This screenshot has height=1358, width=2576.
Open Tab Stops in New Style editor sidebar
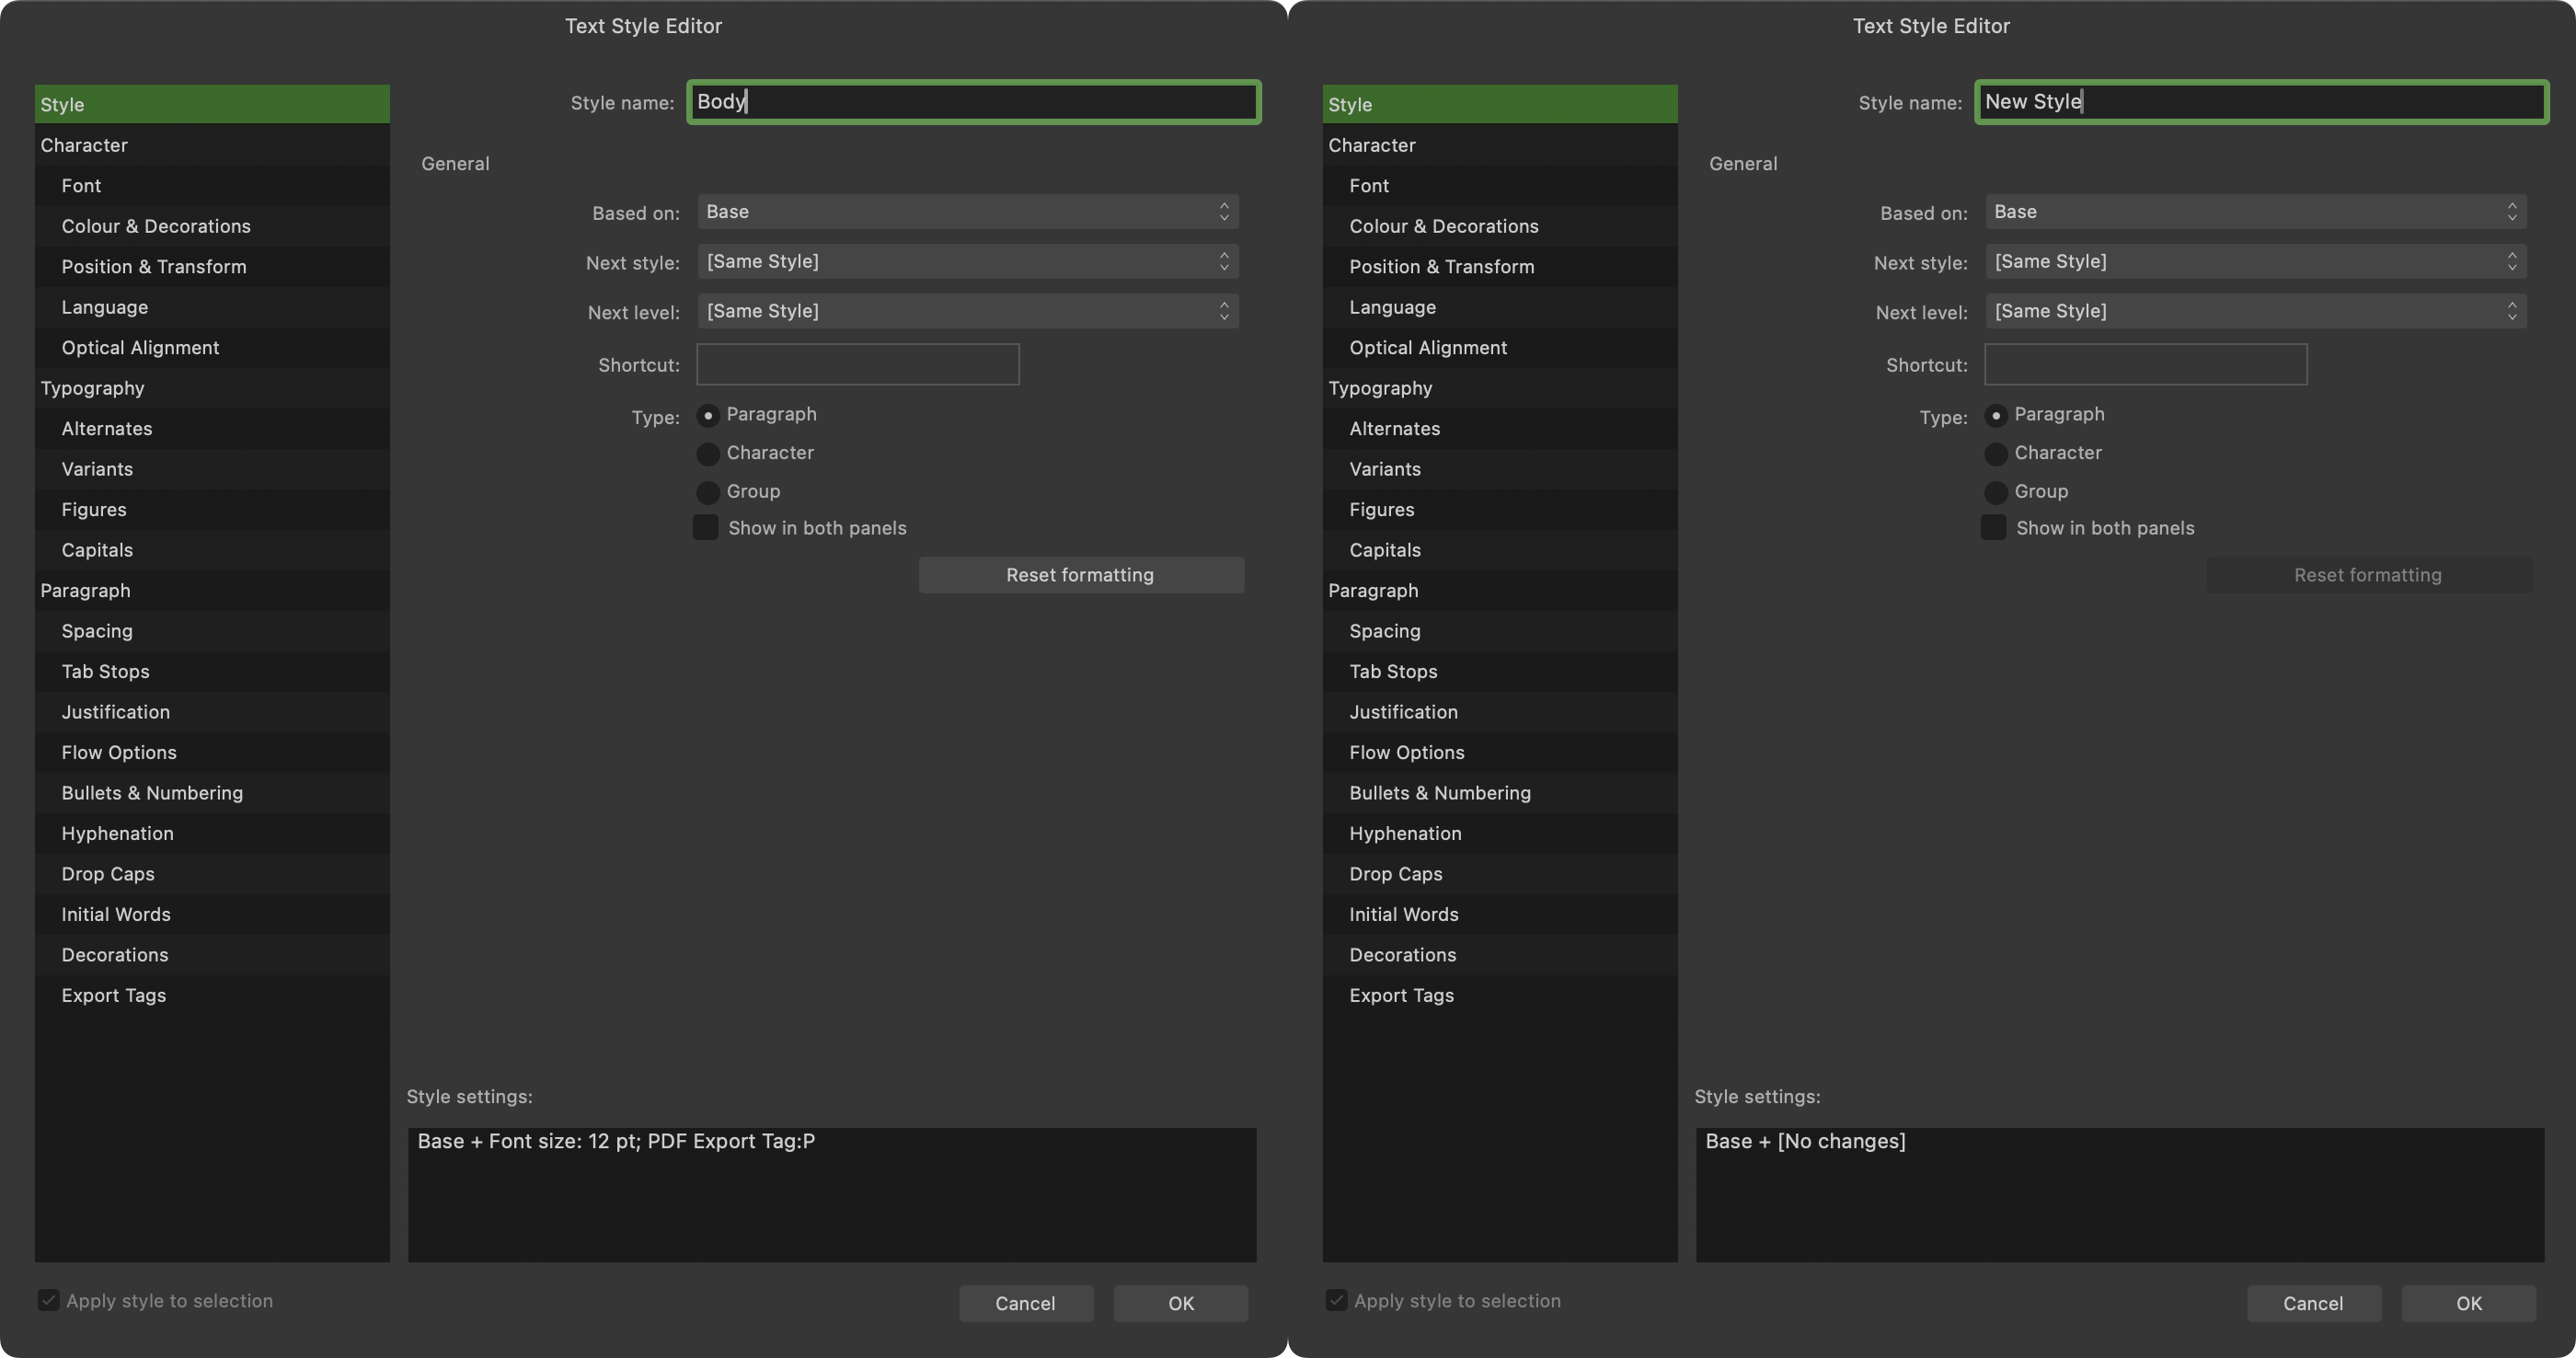pyautogui.click(x=1500, y=671)
